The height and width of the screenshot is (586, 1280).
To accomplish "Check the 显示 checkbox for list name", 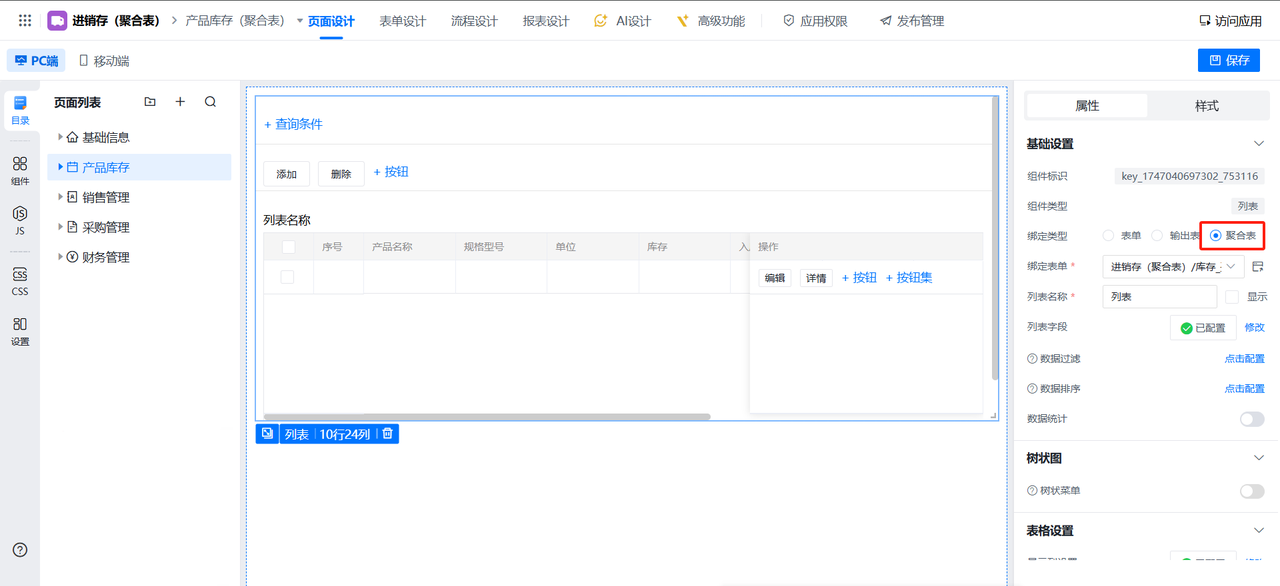I will pos(1232,297).
